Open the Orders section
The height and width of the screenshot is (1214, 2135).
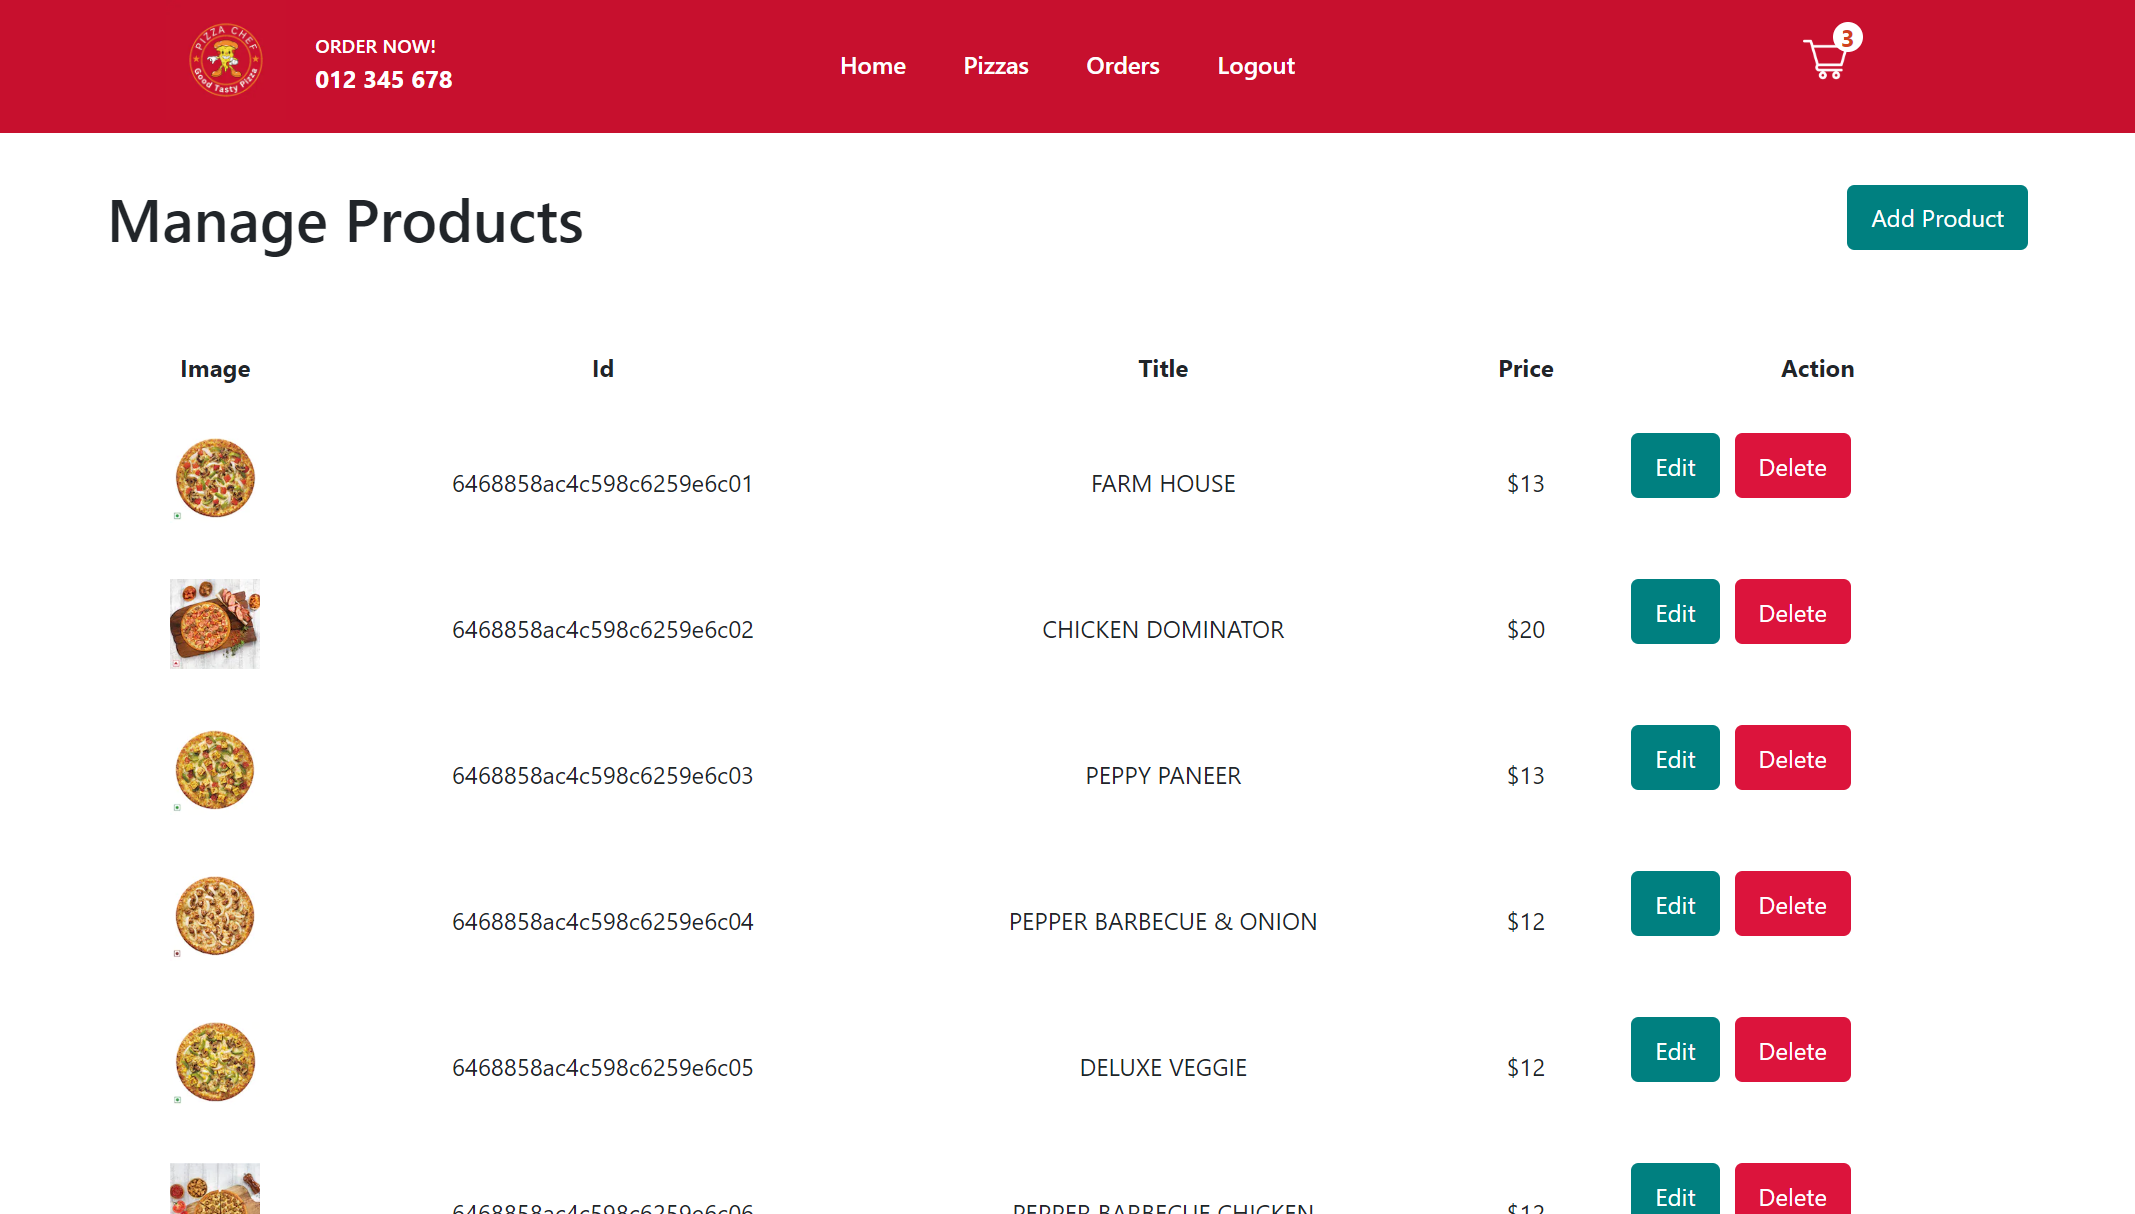coord(1122,66)
